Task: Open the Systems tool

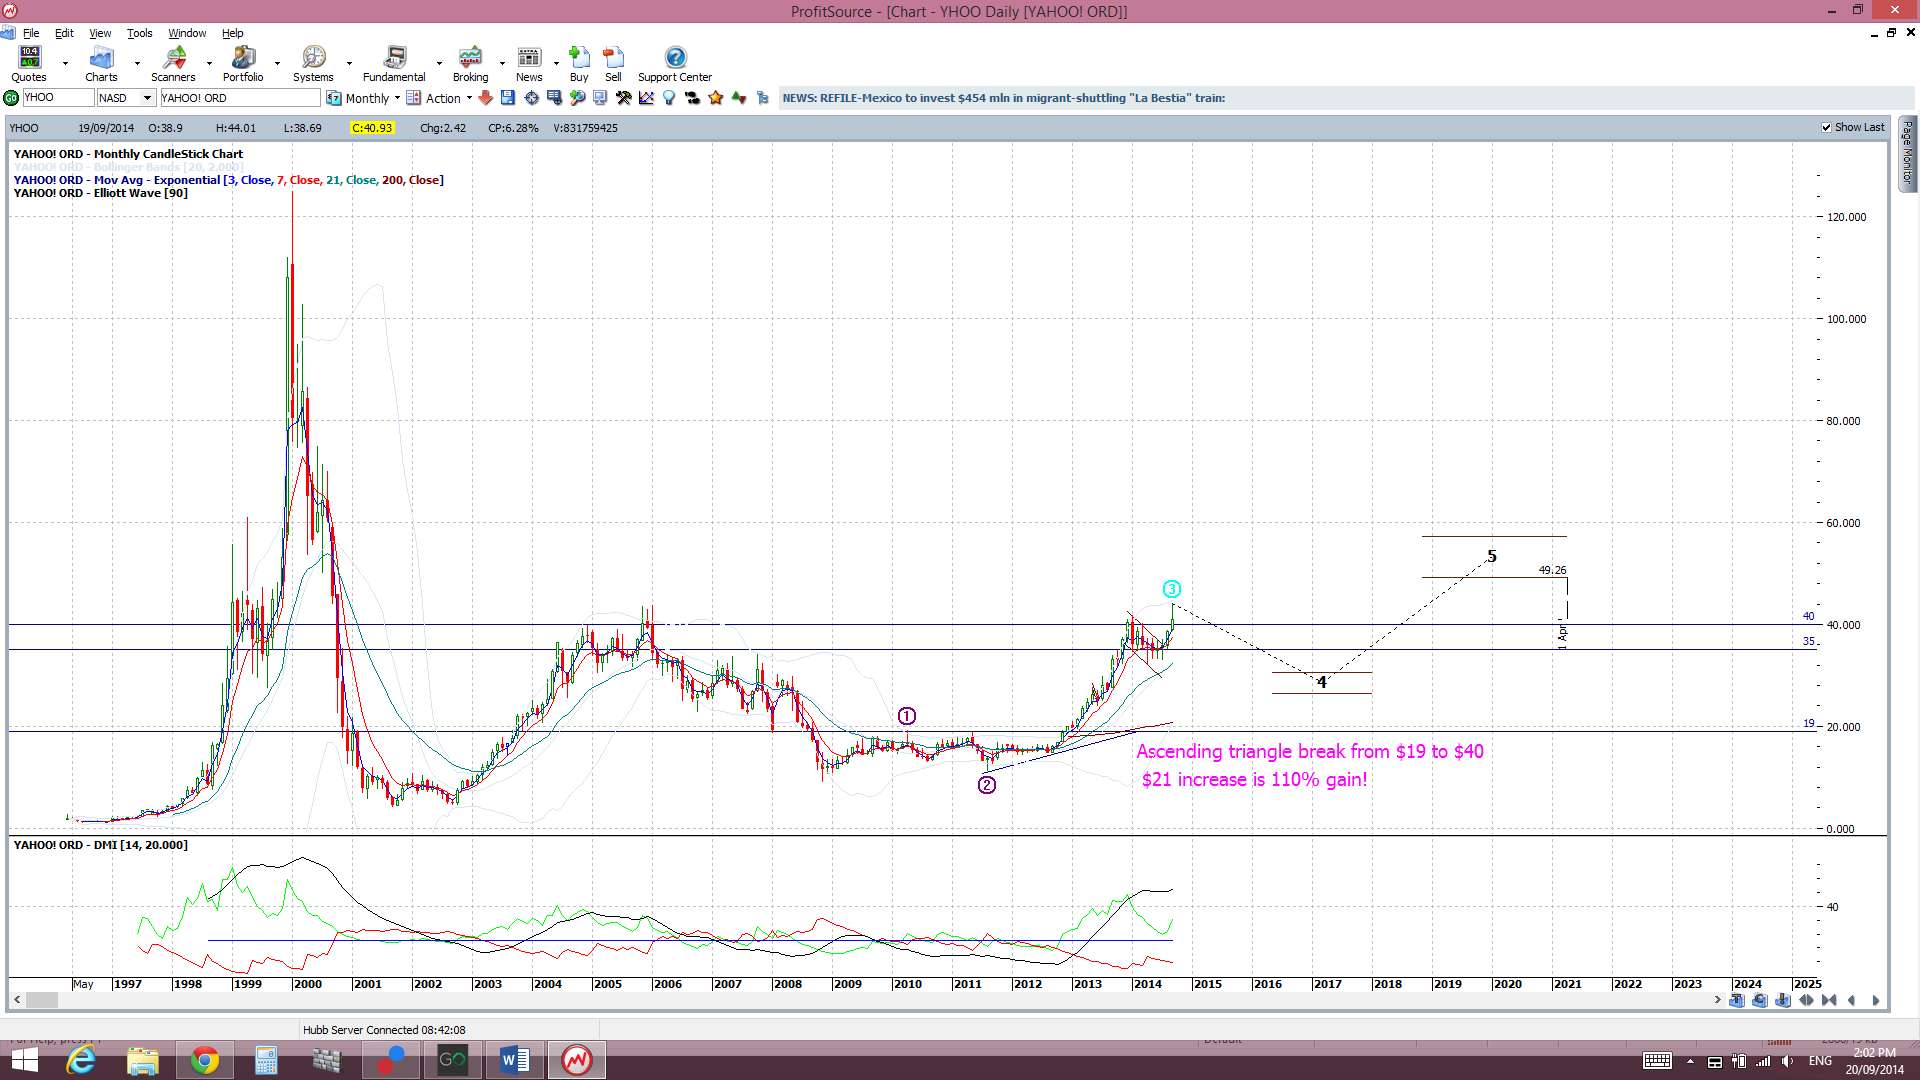Action: pyautogui.click(x=313, y=64)
